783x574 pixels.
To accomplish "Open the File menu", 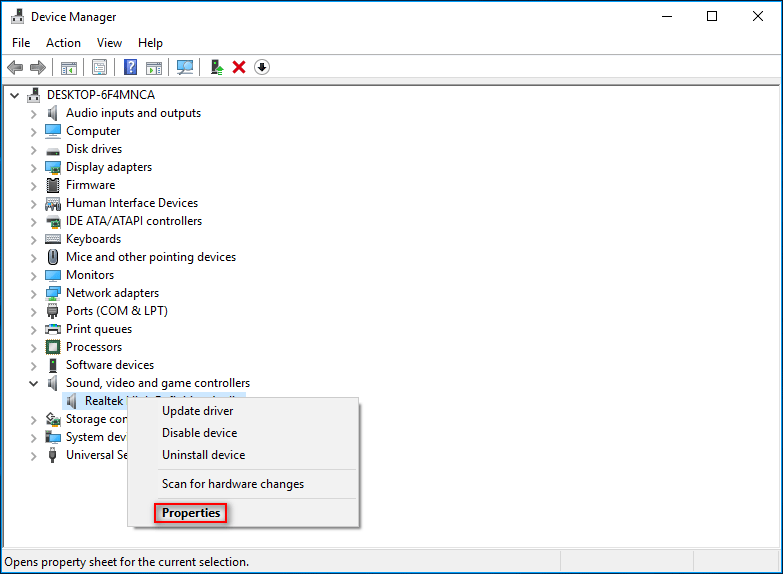I will coord(21,43).
